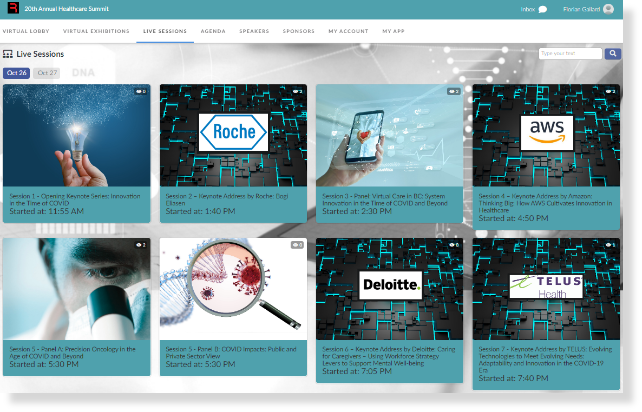
Task: Click viewer count badge on Session 3 card
Action: pyautogui.click(x=454, y=91)
